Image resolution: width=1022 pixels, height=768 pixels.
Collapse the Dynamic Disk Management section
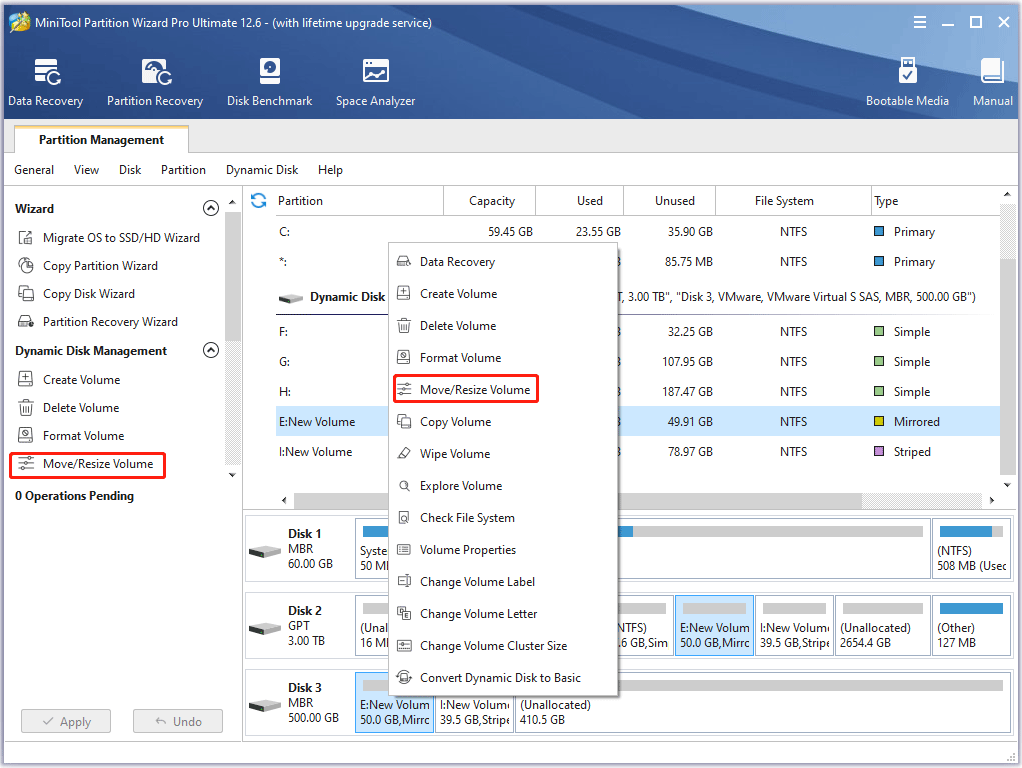210,351
